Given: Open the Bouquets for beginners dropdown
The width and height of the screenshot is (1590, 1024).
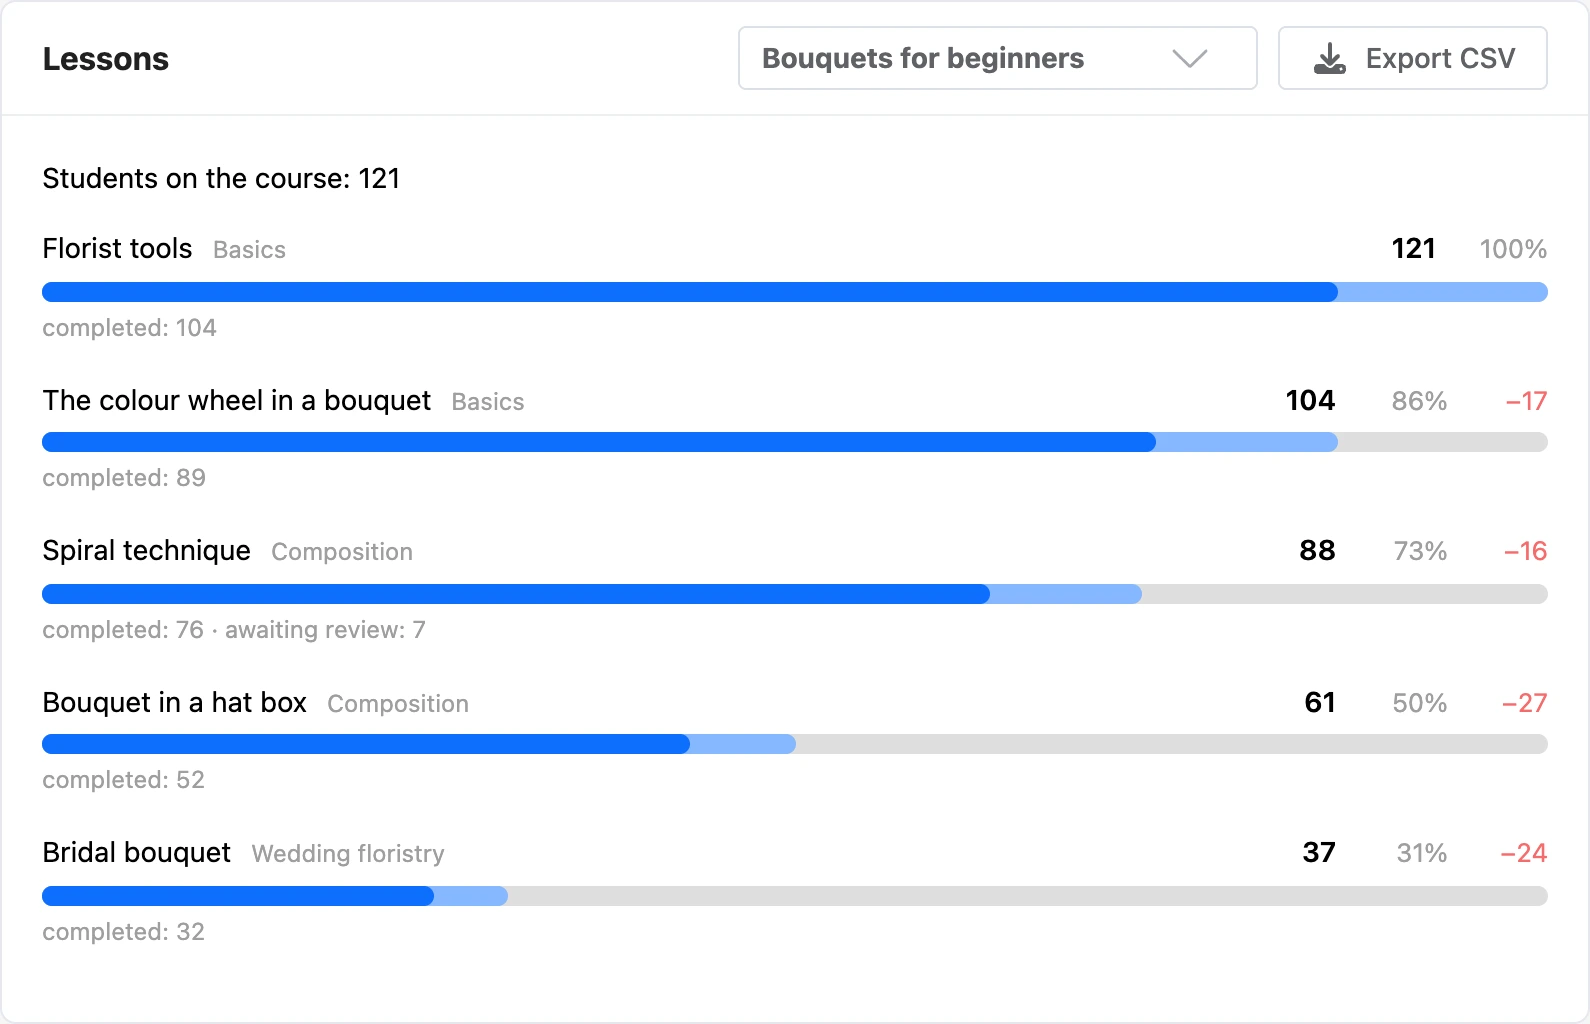Looking at the screenshot, I should pos(997,58).
